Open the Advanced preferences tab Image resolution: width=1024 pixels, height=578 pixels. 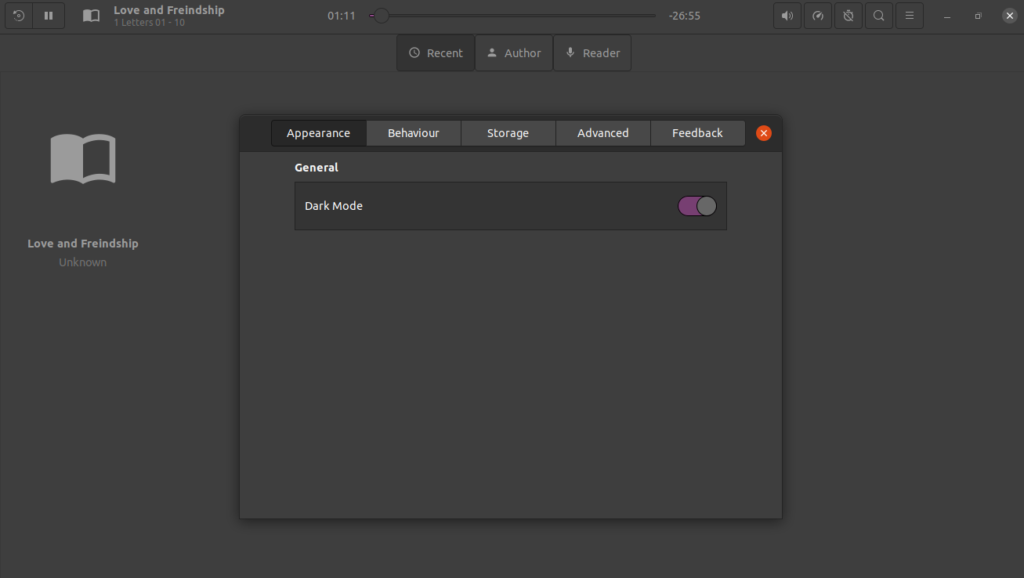tap(603, 133)
